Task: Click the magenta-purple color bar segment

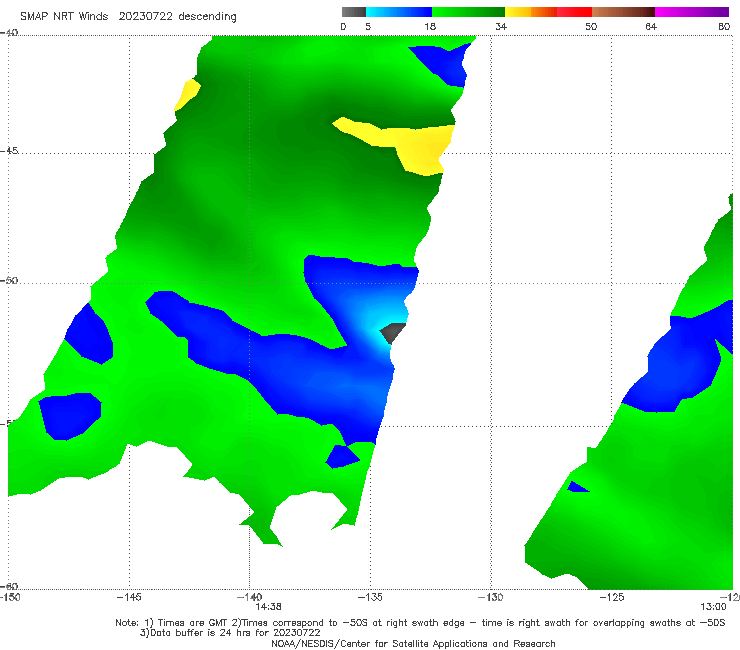Action: [692, 12]
